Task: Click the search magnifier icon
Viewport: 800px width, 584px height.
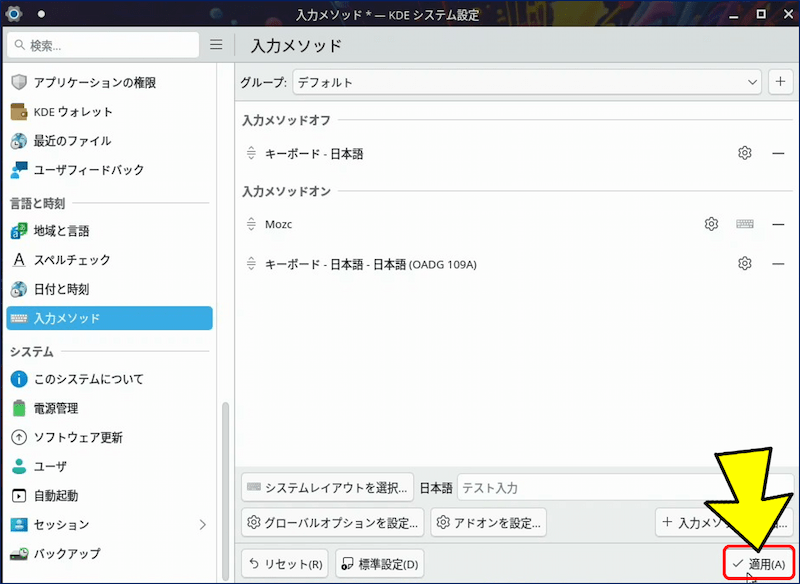Action: point(19,45)
